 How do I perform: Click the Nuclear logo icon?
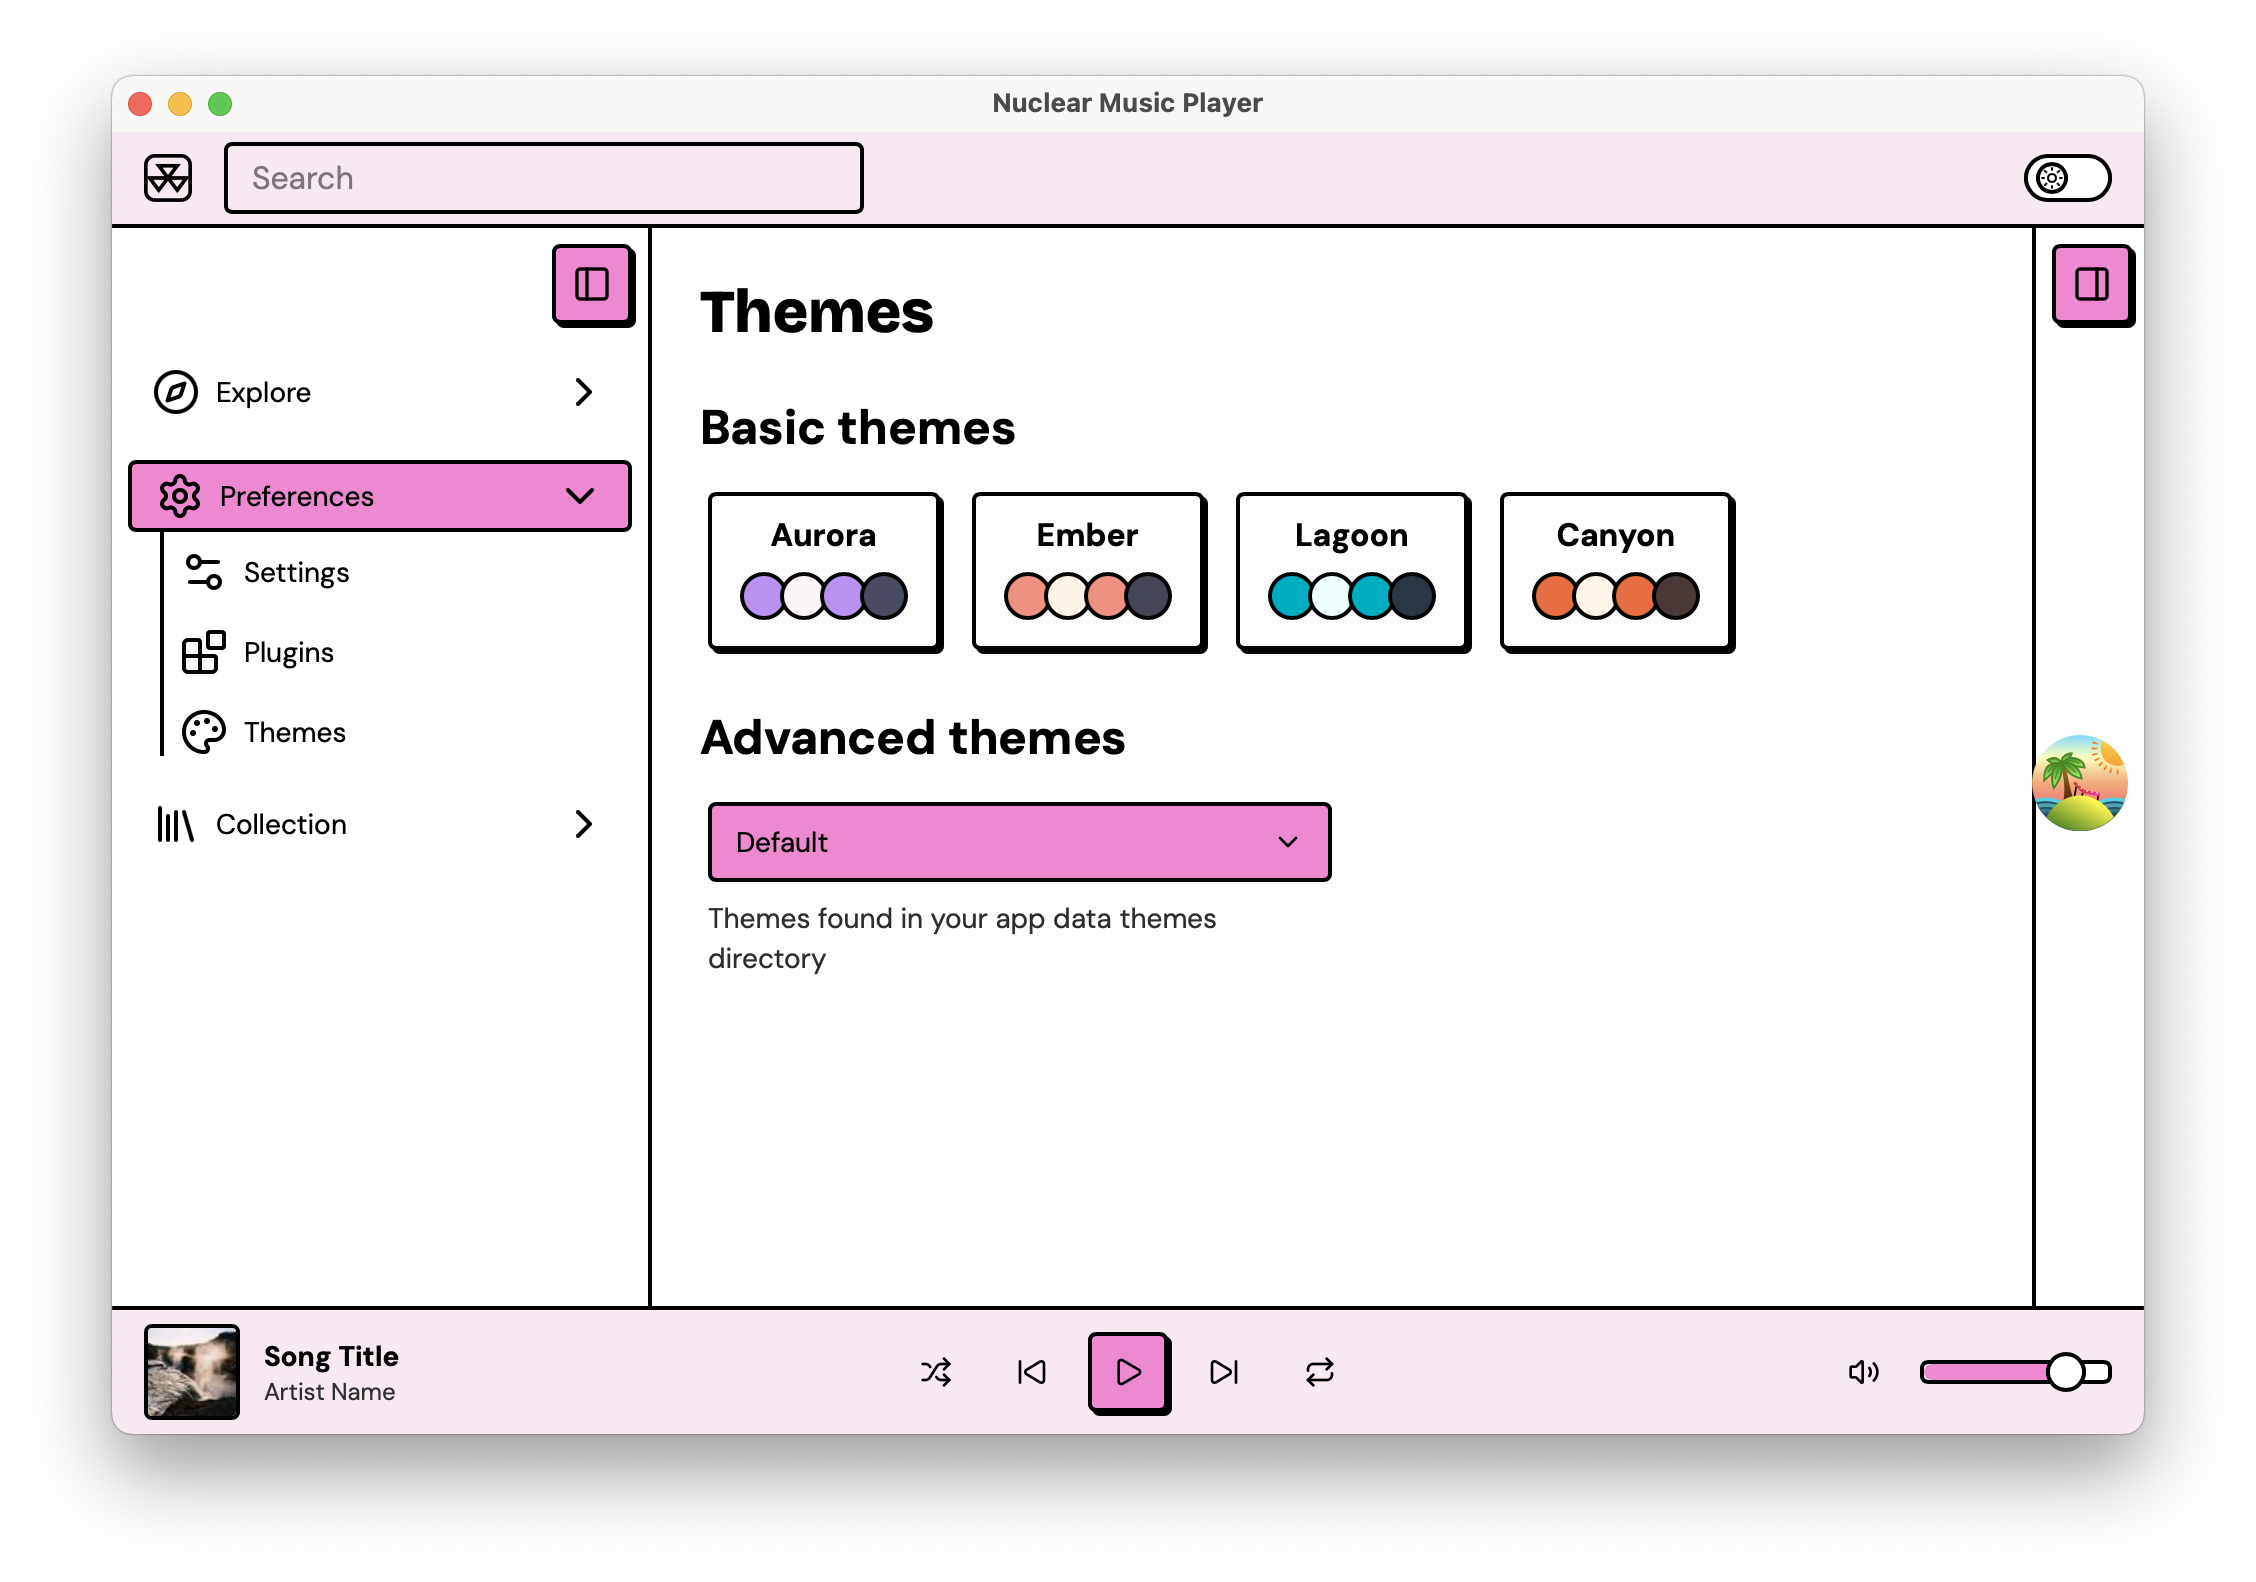coord(168,178)
